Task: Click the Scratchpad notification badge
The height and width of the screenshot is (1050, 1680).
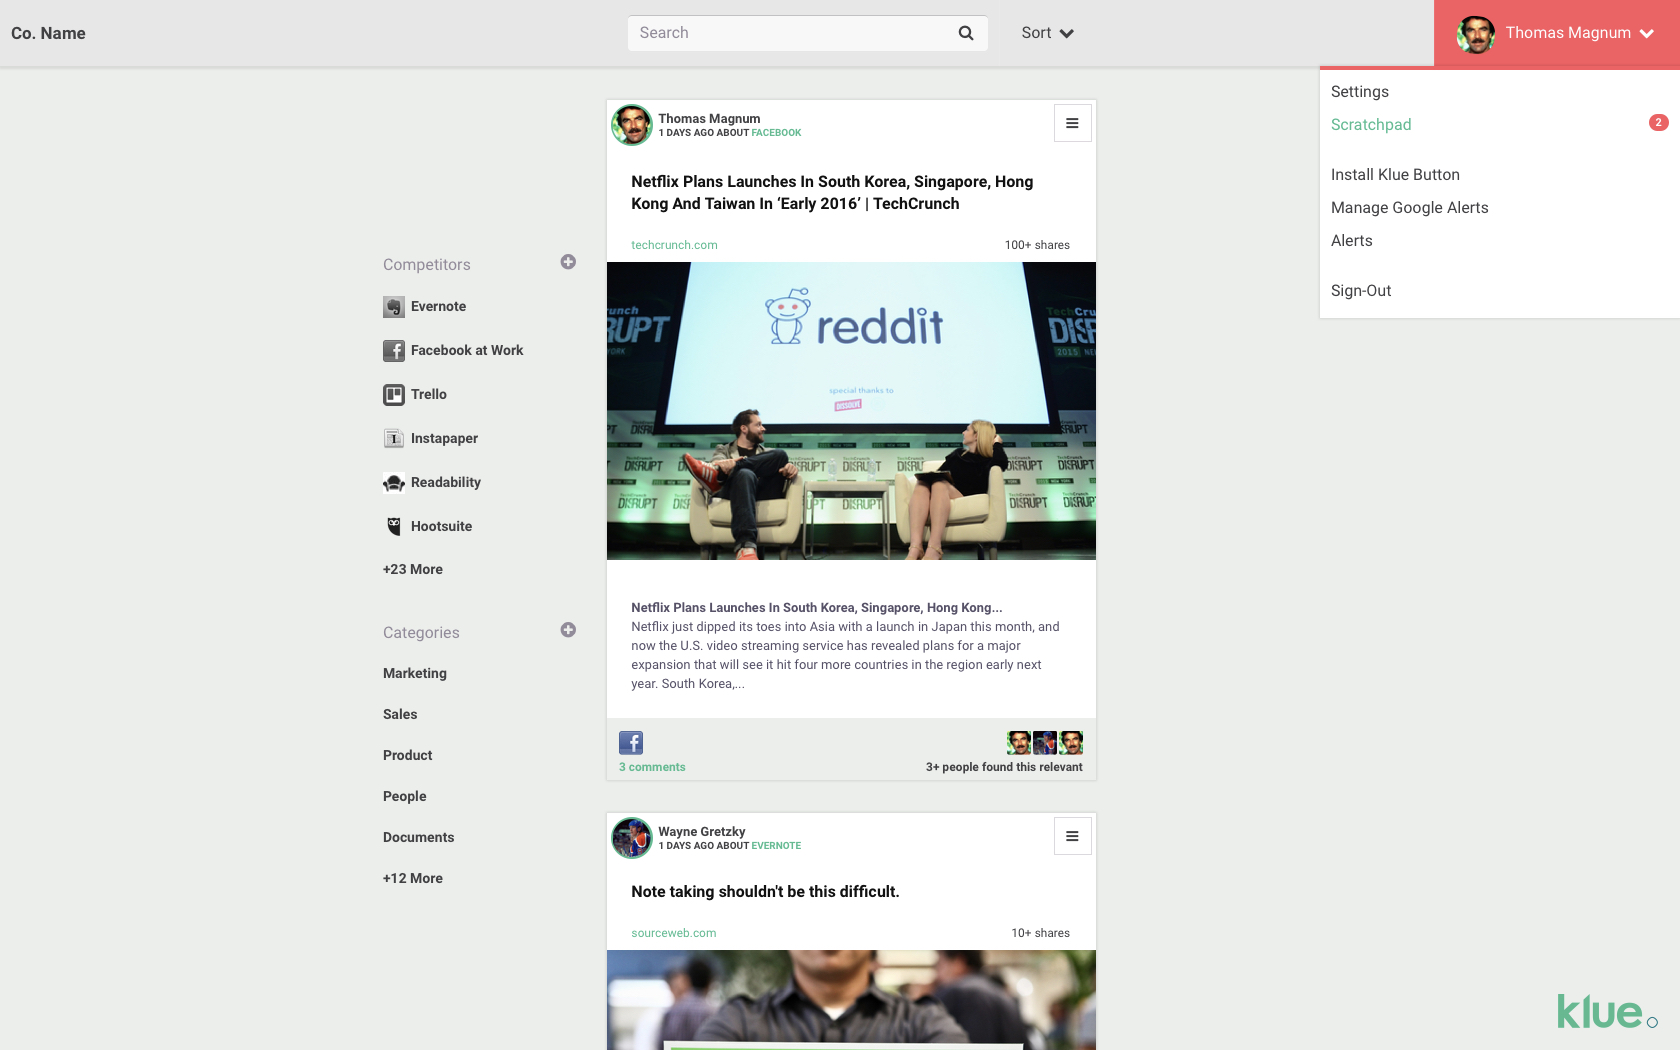Action: pos(1658,123)
